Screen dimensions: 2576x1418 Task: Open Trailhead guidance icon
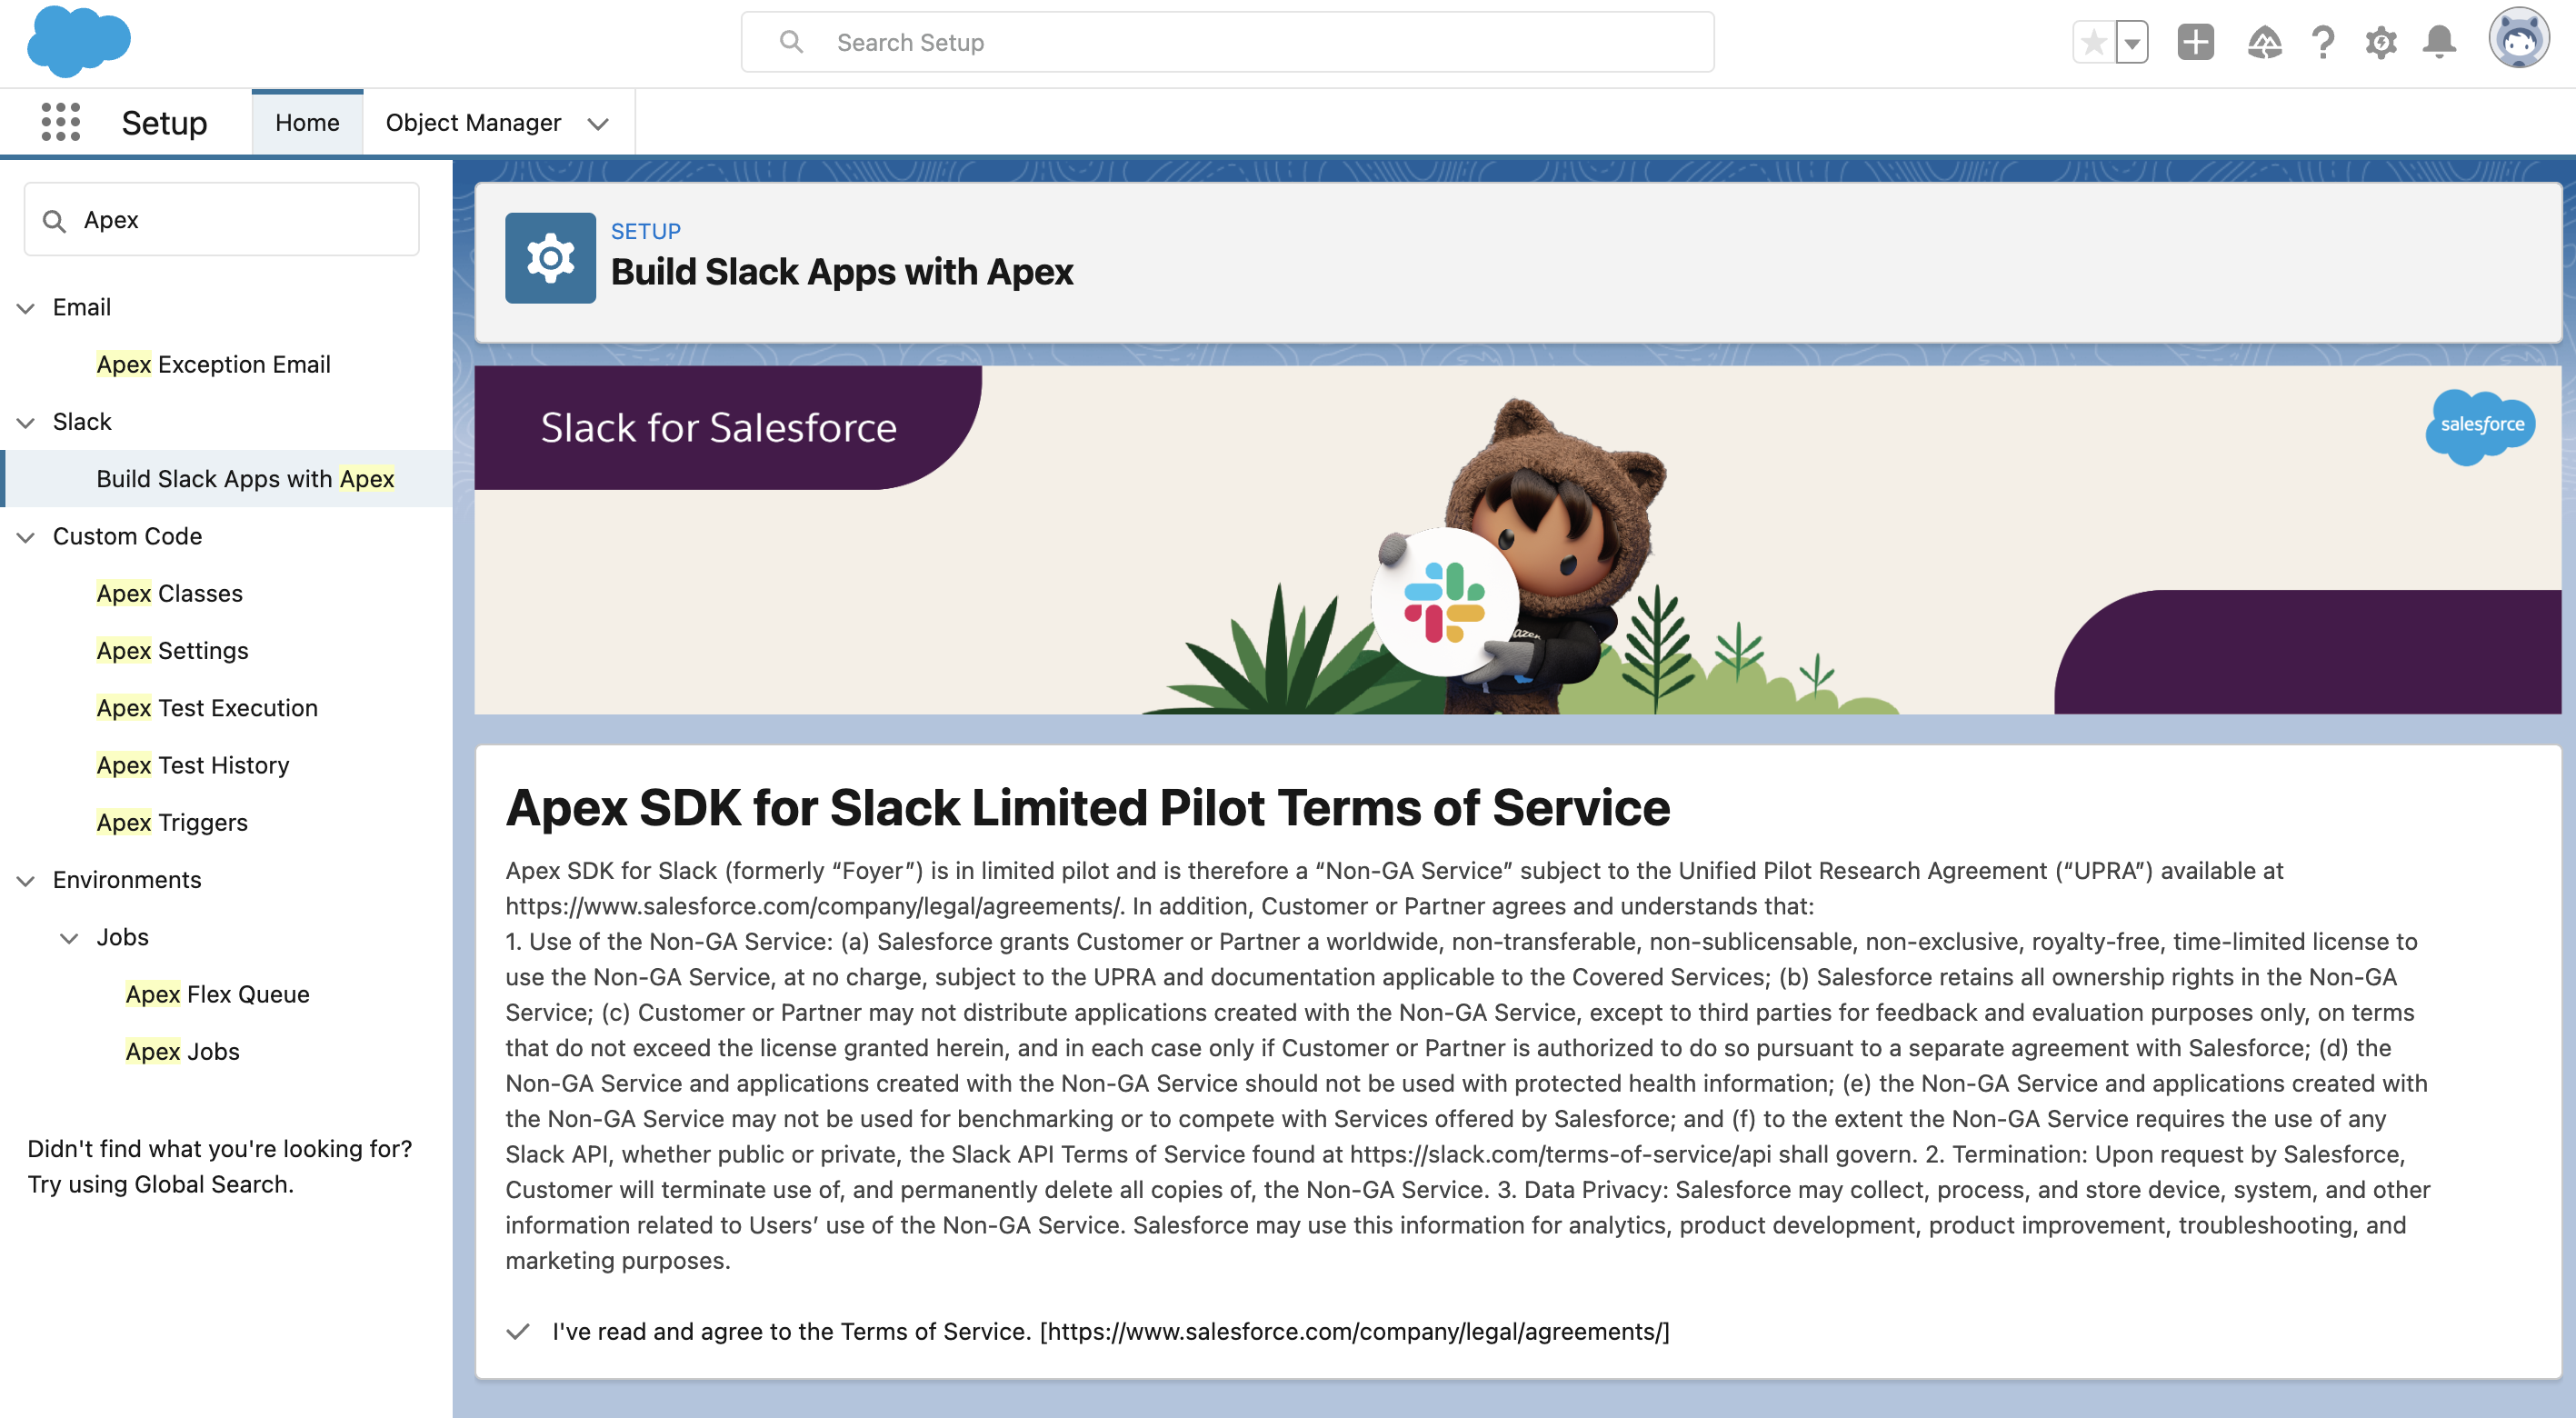coord(2264,43)
